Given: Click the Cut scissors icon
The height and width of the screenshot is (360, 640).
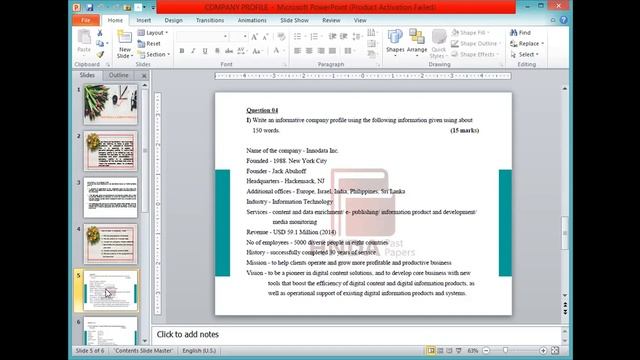Looking at the screenshot, I should coord(100,33).
